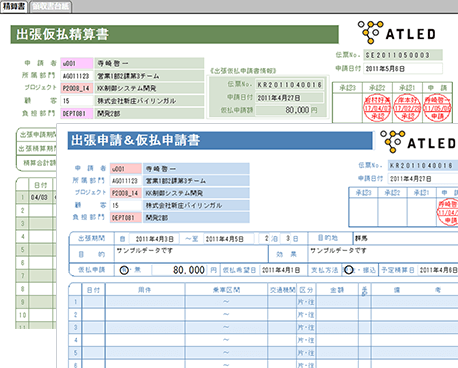This screenshot has width=458, height=368.
Task: Click the 金額 cell in blue table row 4
Action: pyautogui.click(x=337, y=340)
